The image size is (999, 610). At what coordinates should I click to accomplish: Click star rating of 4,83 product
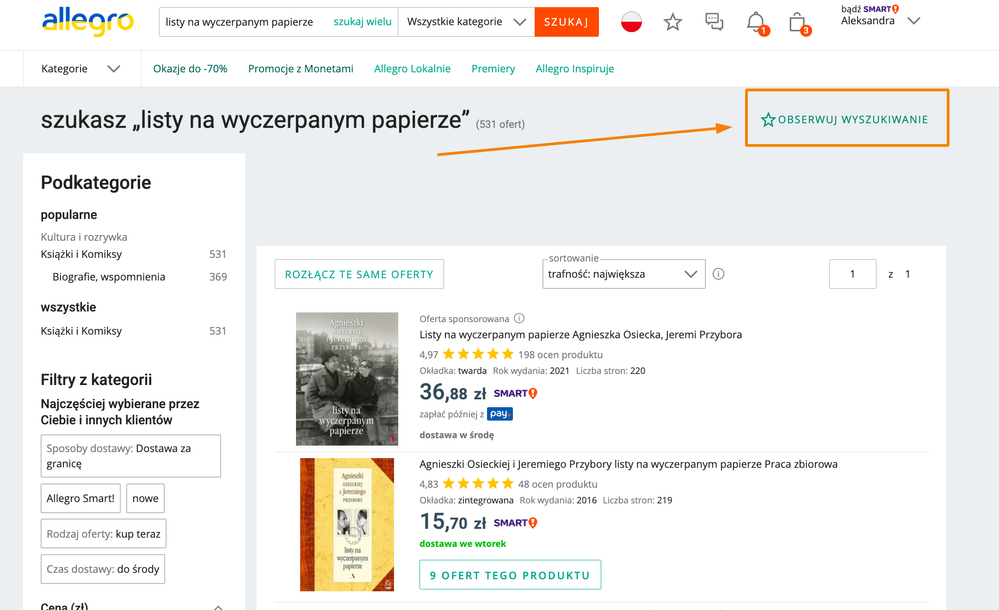tap(478, 483)
